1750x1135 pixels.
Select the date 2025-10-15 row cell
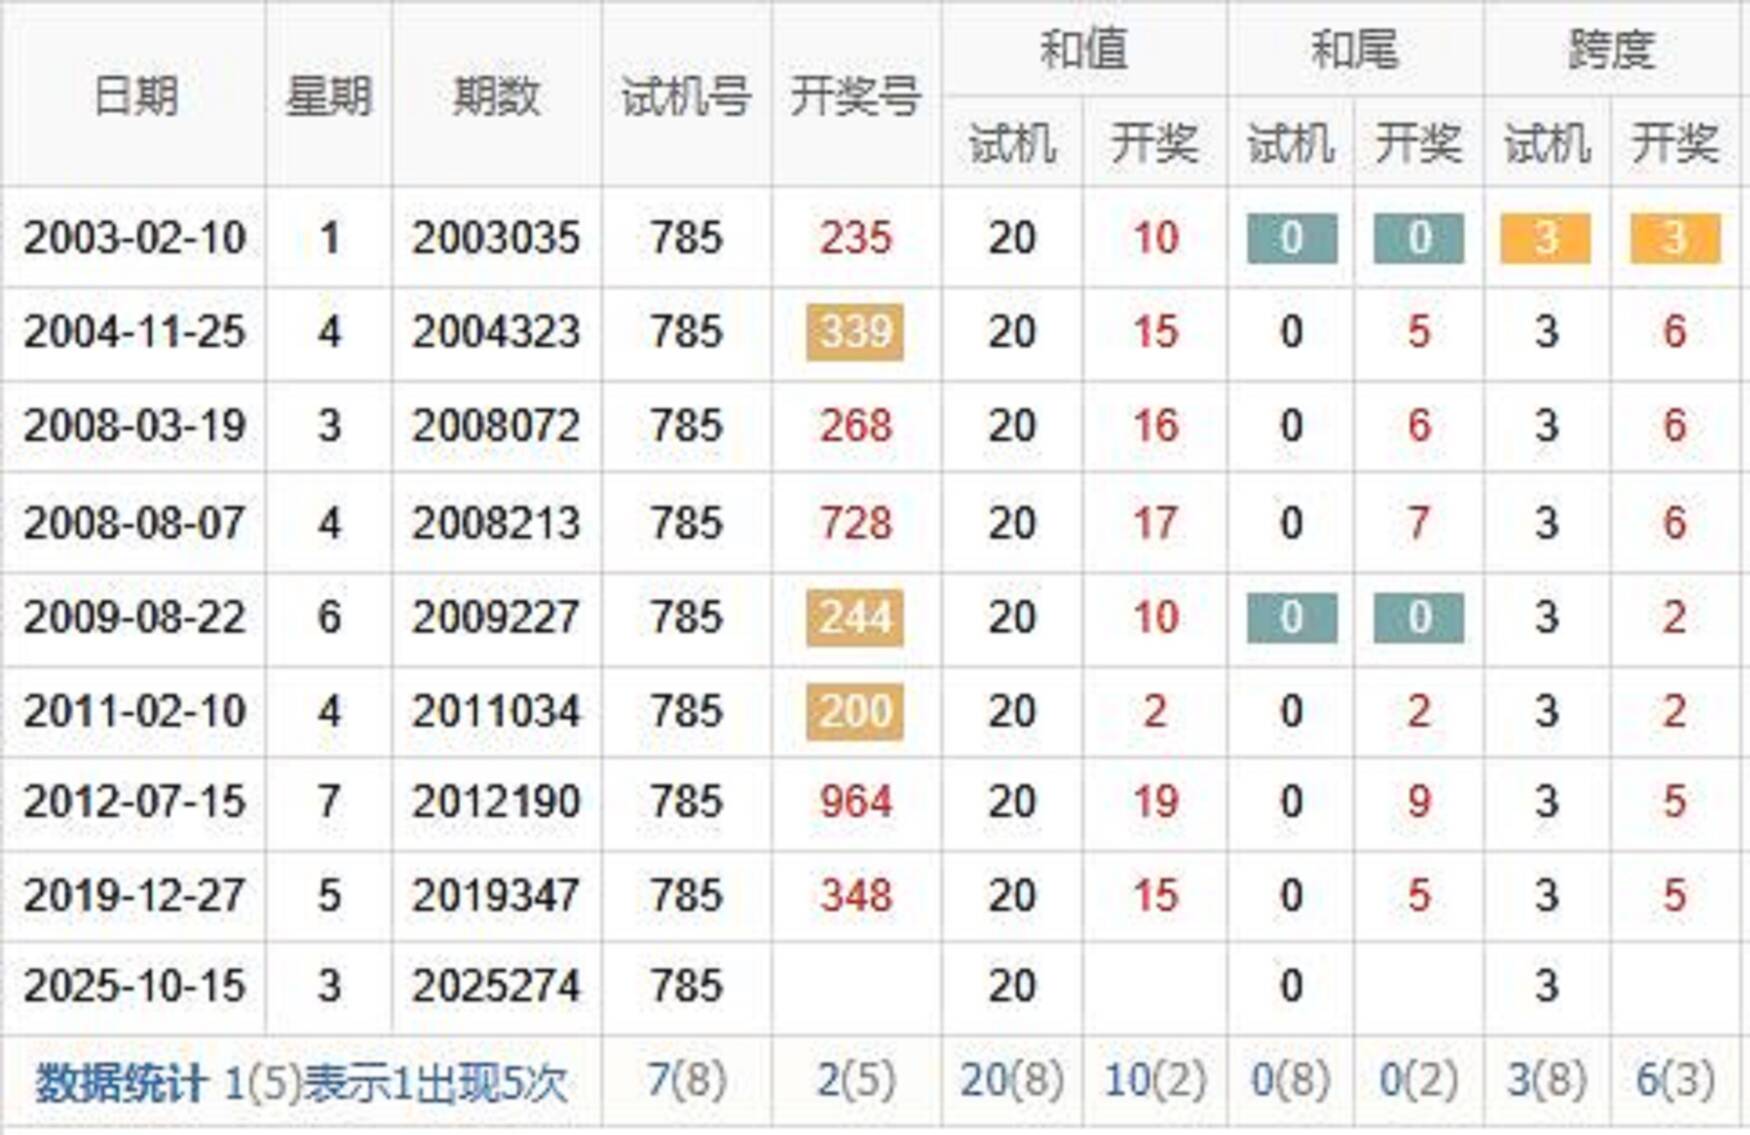pyautogui.click(x=134, y=986)
